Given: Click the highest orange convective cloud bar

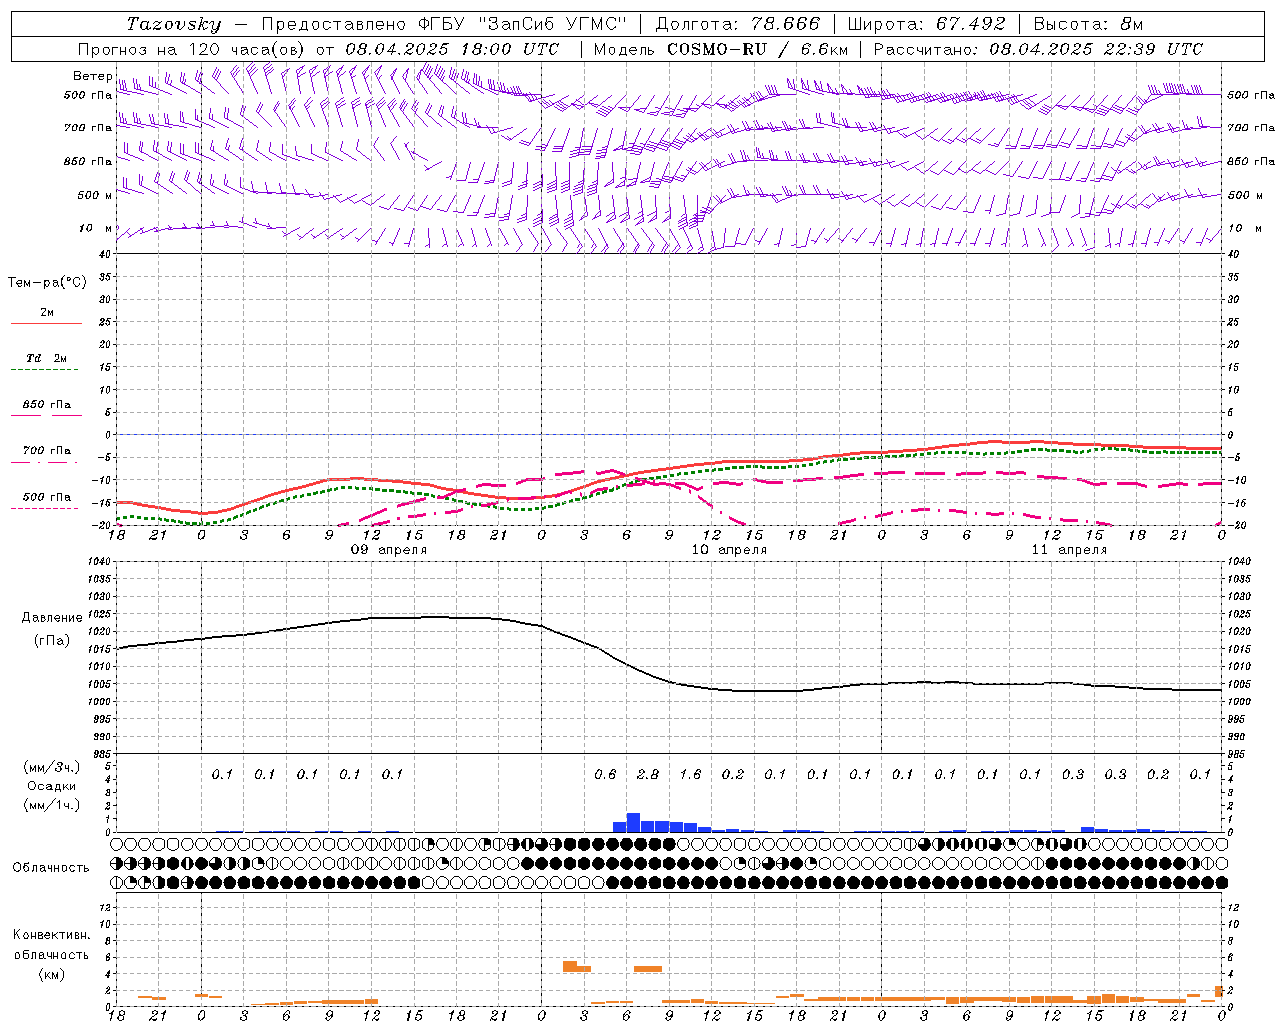Looking at the screenshot, I should [570, 966].
